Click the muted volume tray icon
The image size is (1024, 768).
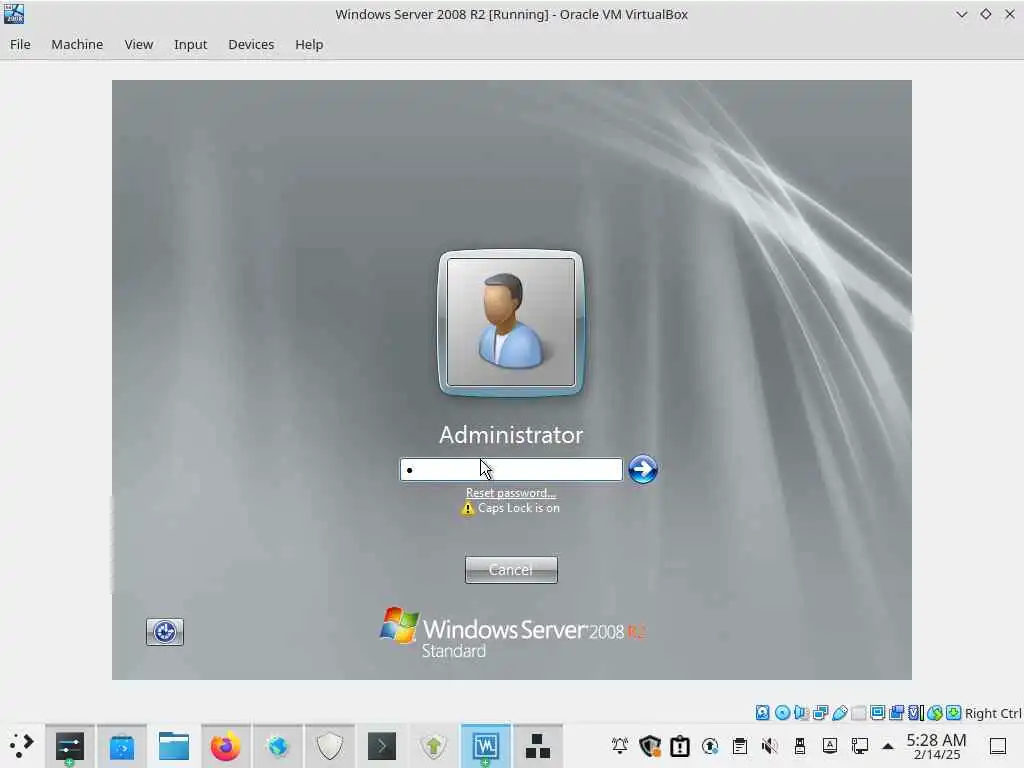tap(770, 746)
